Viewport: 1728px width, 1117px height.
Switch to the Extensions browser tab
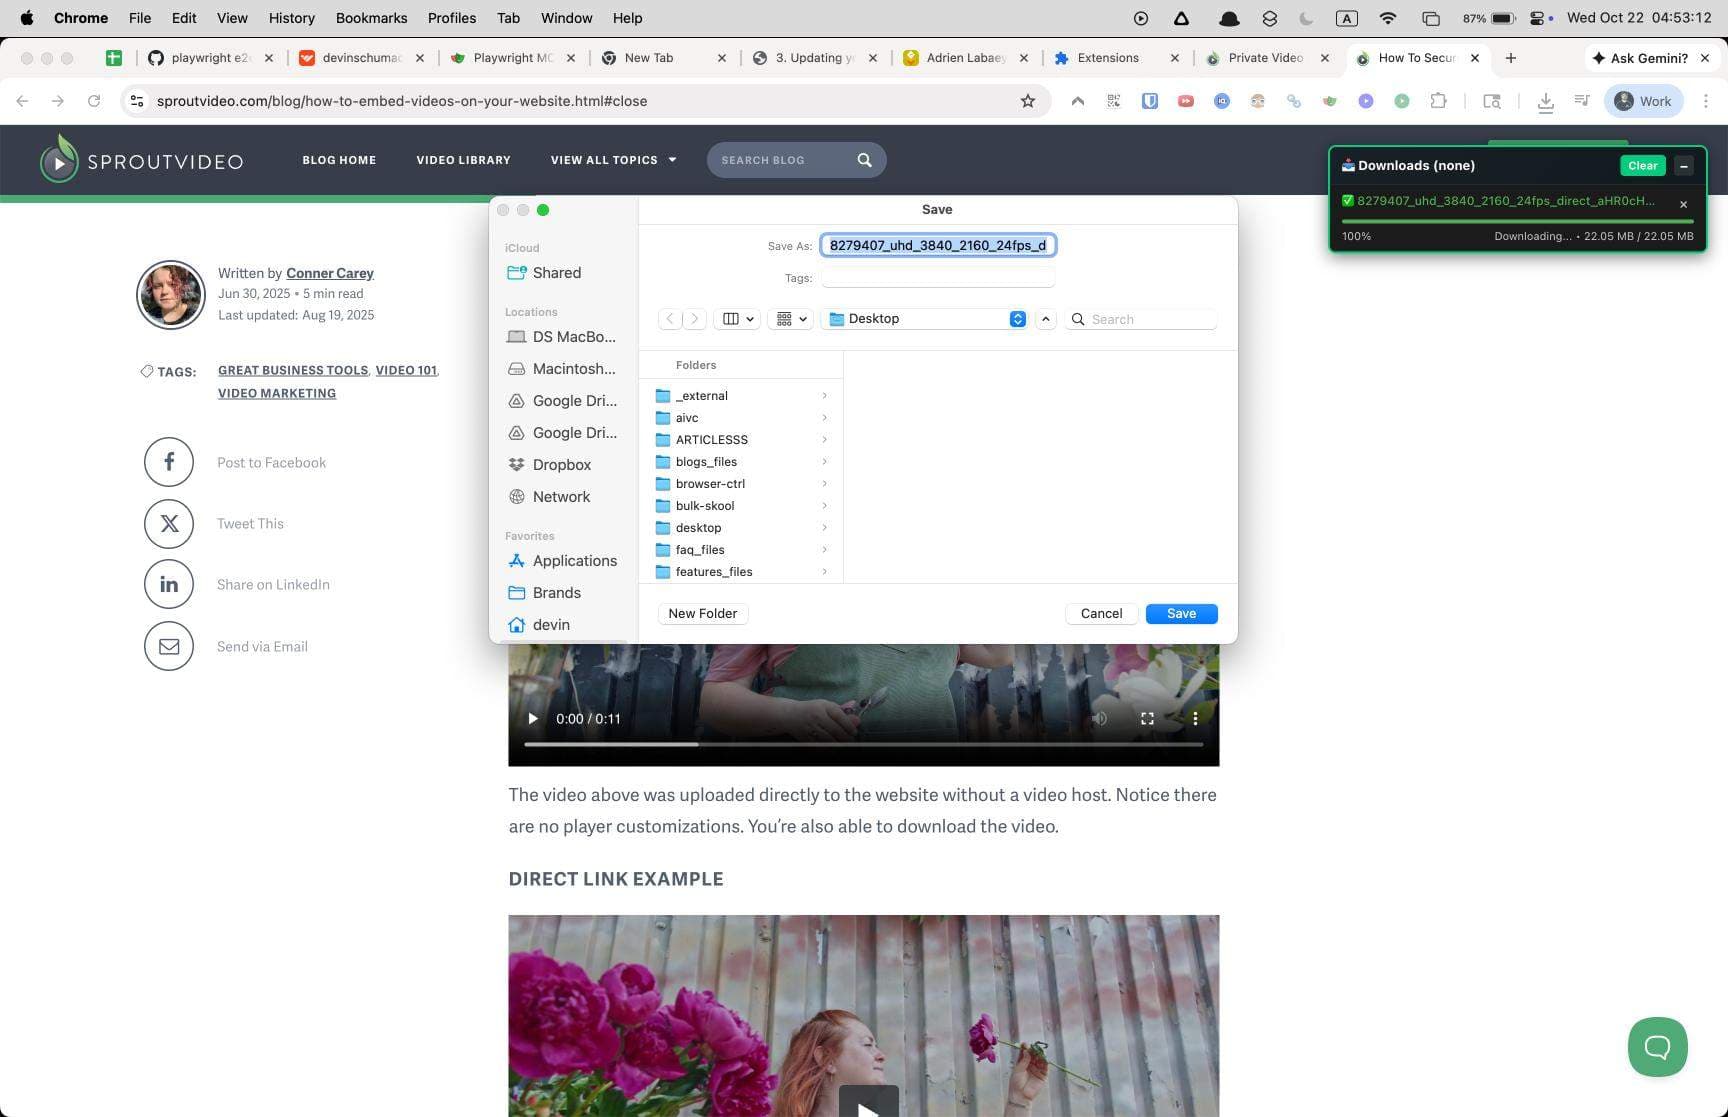click(x=1110, y=57)
